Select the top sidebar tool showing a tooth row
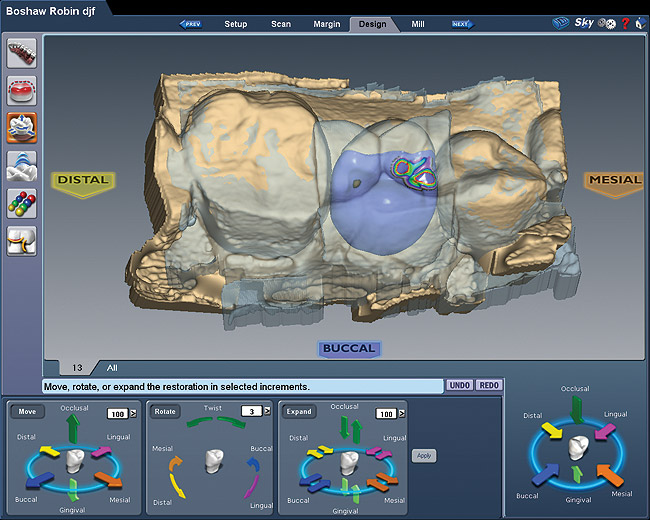 (x=22, y=53)
